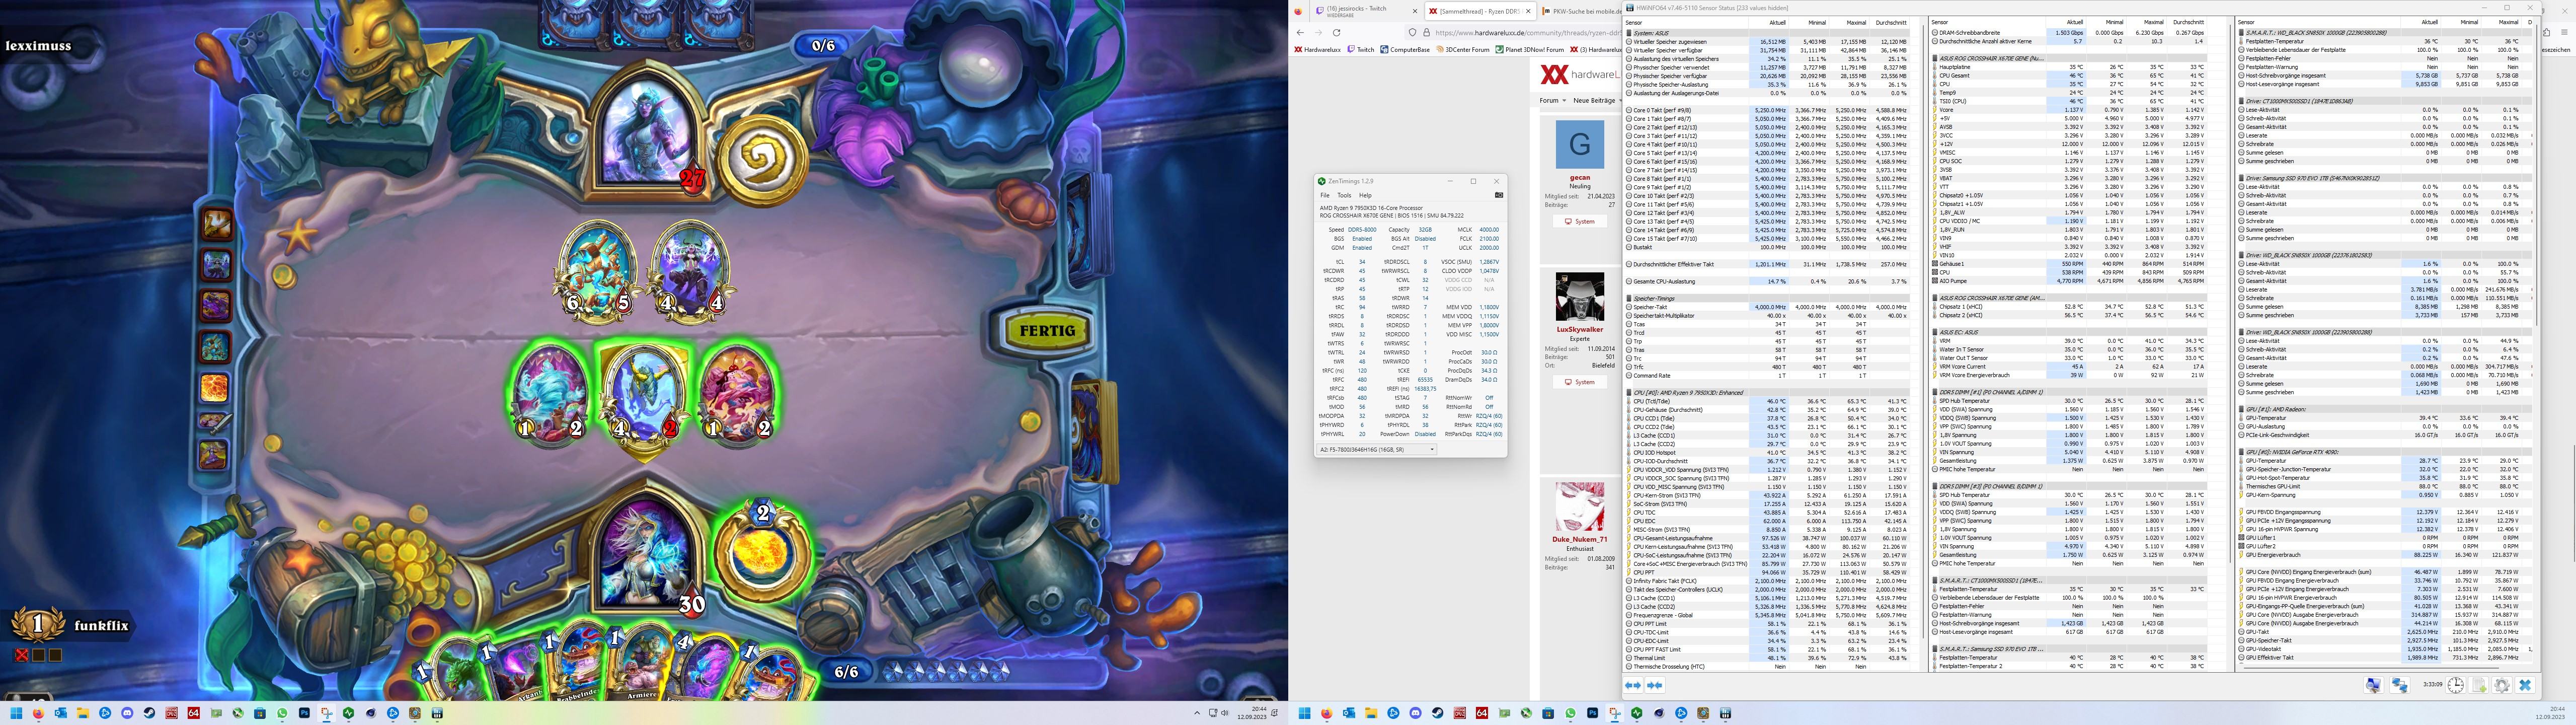Click HWiNFO log file plus icon

coord(2479,685)
